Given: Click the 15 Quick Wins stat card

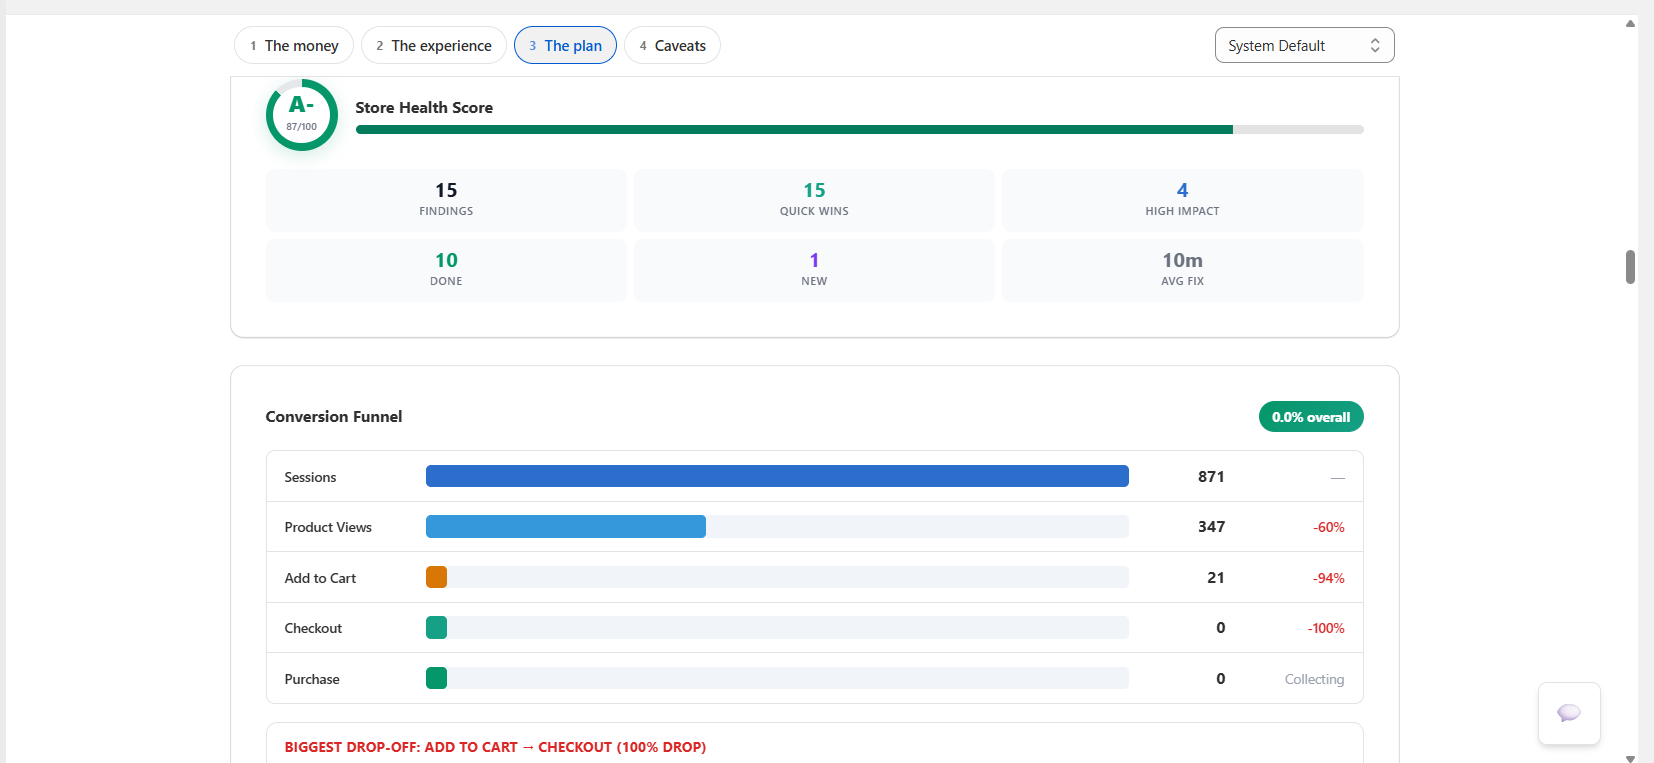Looking at the screenshot, I should tap(814, 200).
